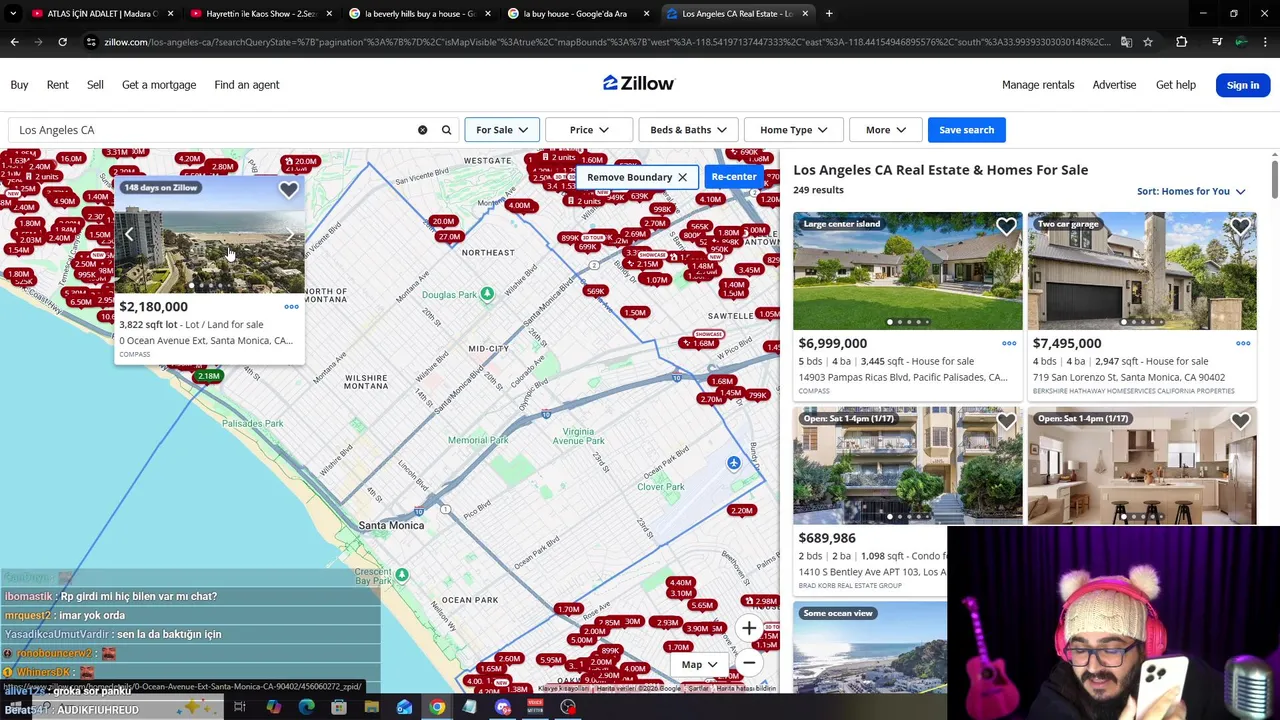1280x720 pixels.
Task: Open the $7,495,000 Two car garage photo
Action: (x=1142, y=271)
